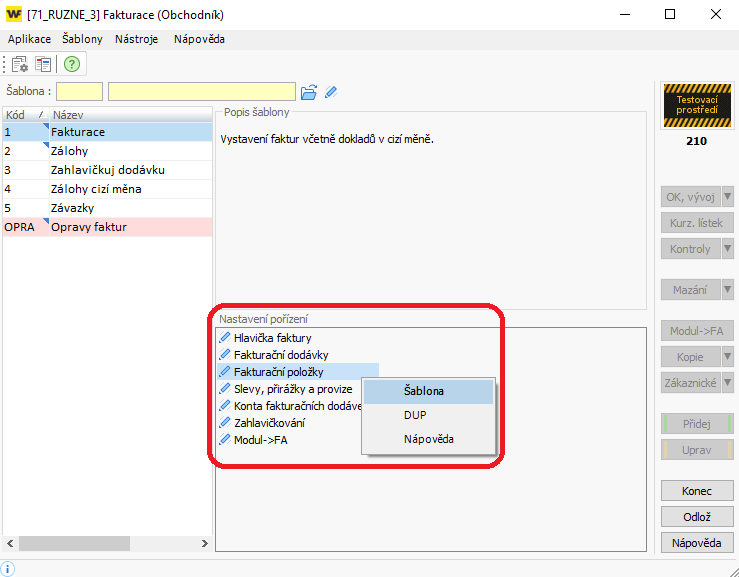Click the Testovací prostředí badge
The height and width of the screenshot is (577, 739).
click(x=697, y=106)
